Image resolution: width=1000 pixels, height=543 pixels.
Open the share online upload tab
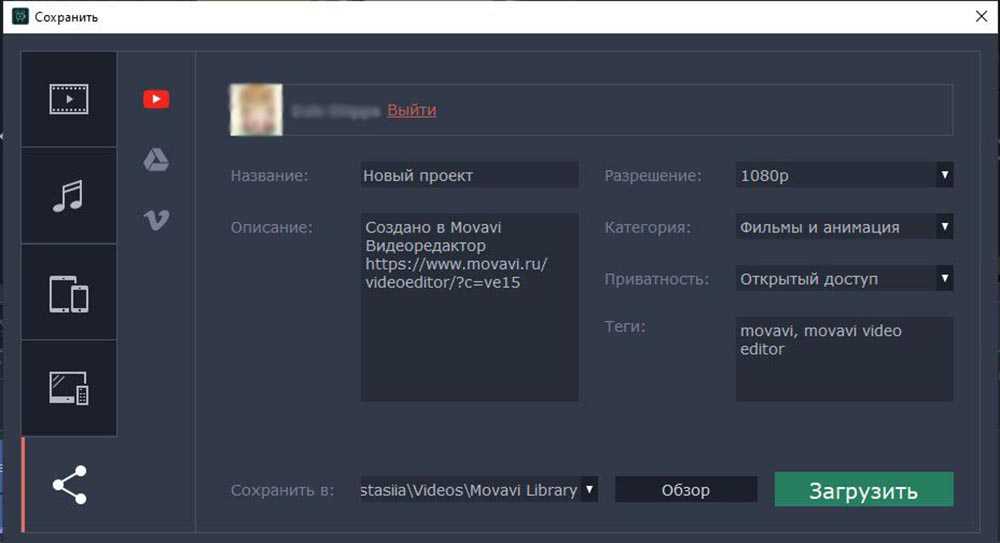pyautogui.click(x=69, y=485)
